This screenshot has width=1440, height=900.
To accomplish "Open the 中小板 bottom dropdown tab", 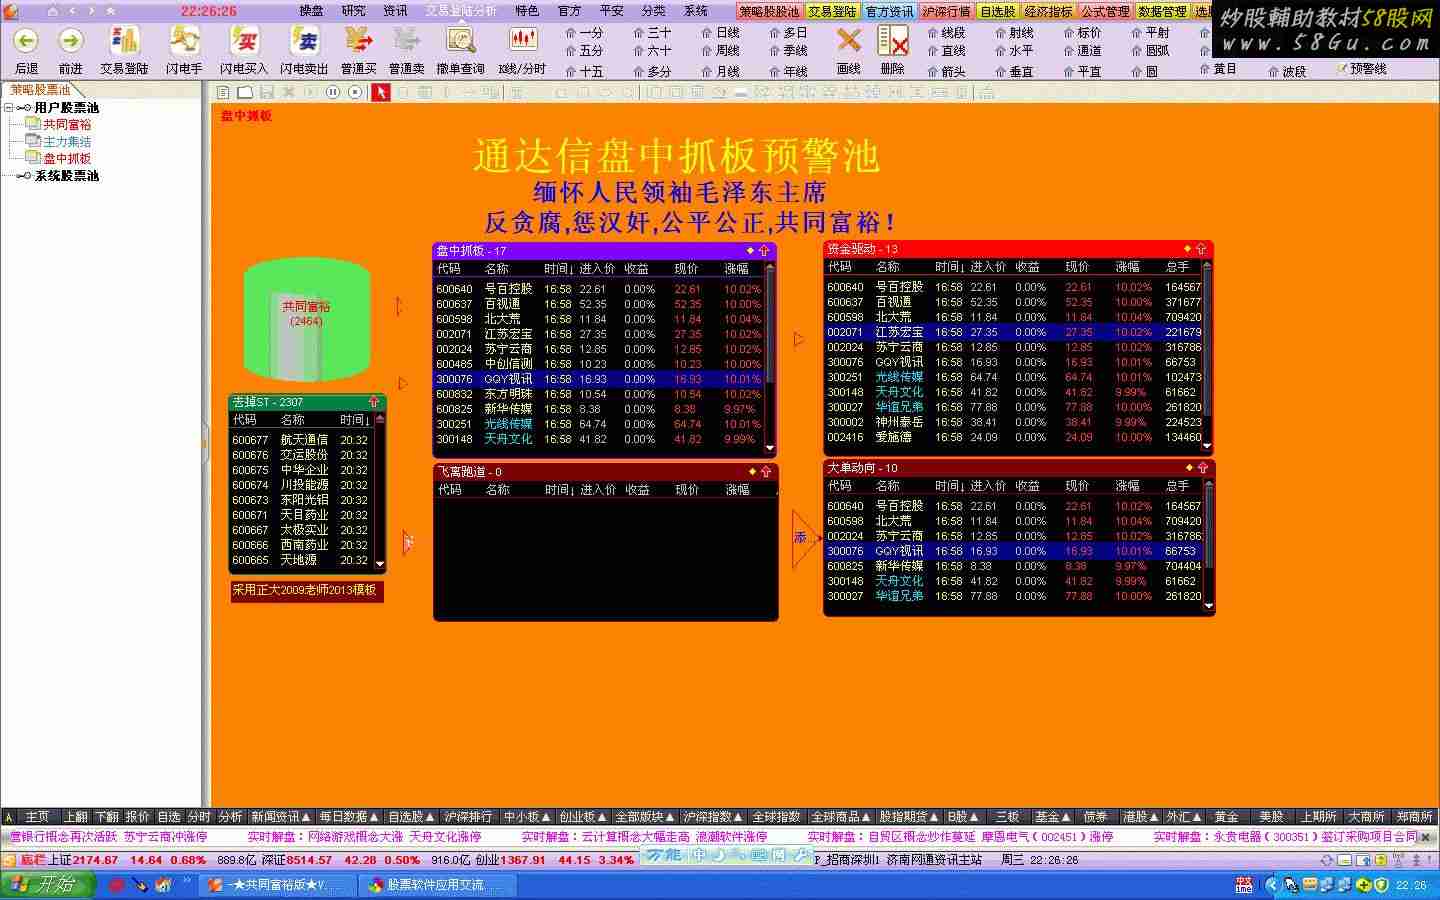I will 527,817.
